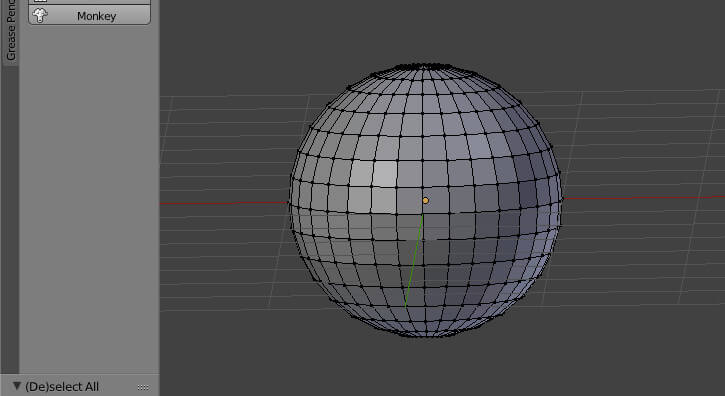The image size is (725, 396).
Task: Click the monkey head icon
Action: click(x=40, y=16)
